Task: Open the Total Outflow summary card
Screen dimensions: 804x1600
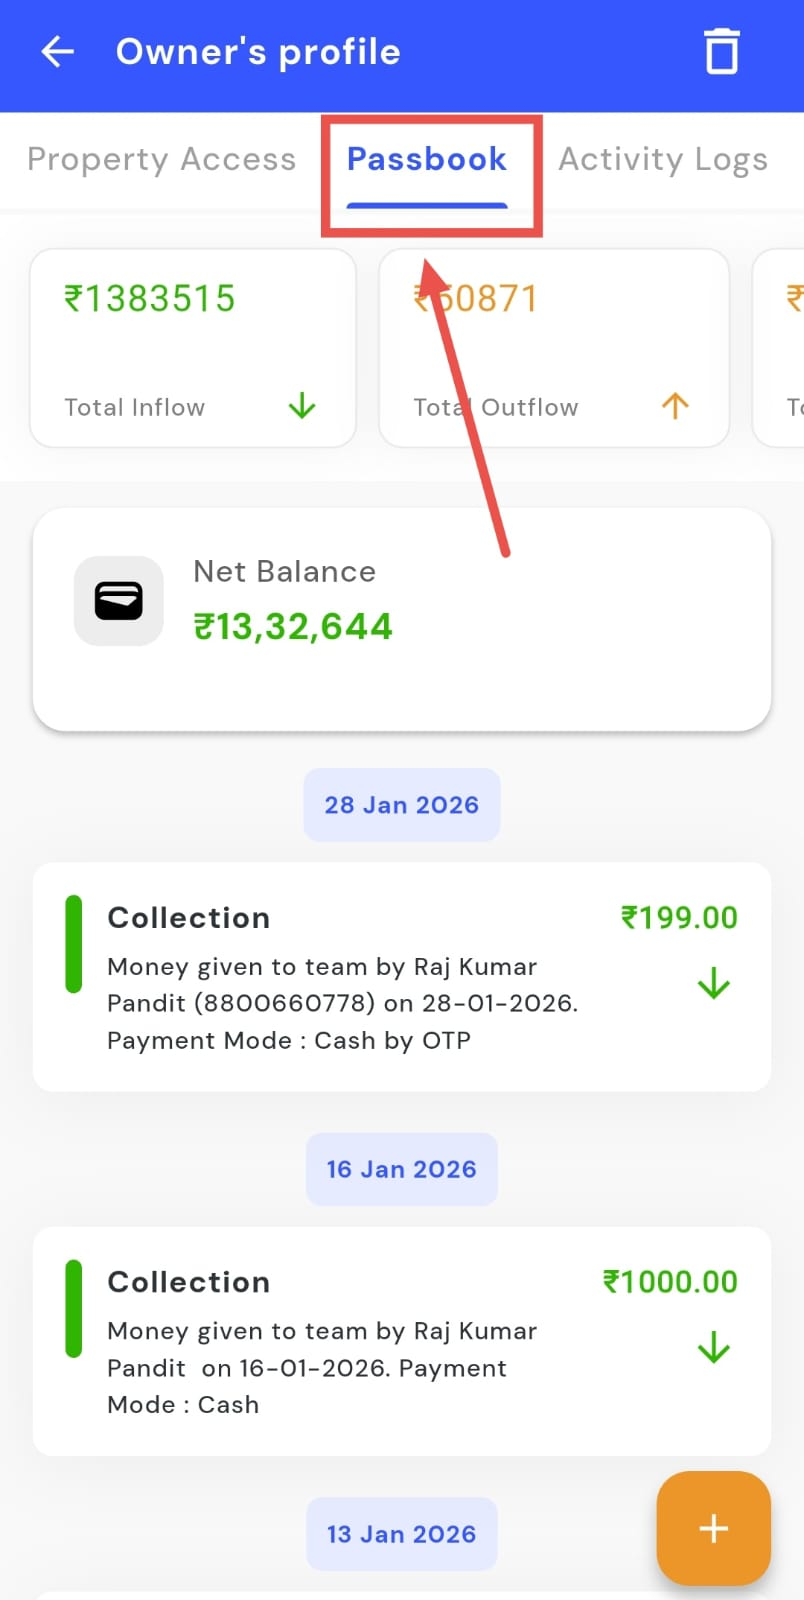Action: (553, 347)
